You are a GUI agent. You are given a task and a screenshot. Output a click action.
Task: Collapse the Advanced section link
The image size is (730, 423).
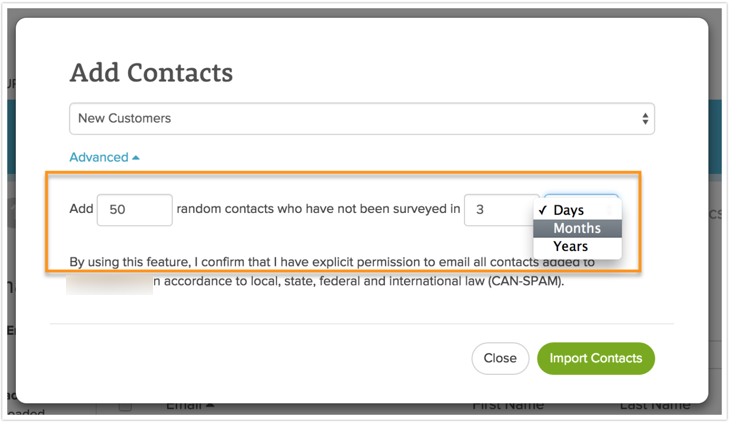tap(99, 157)
